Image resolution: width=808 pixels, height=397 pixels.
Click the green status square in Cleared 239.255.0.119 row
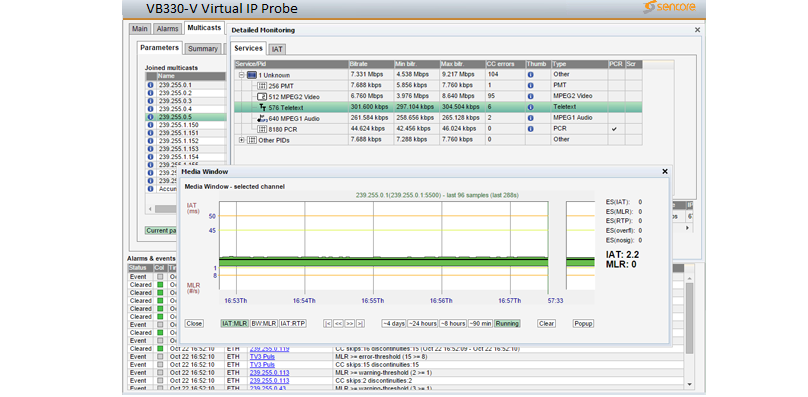(x=160, y=349)
